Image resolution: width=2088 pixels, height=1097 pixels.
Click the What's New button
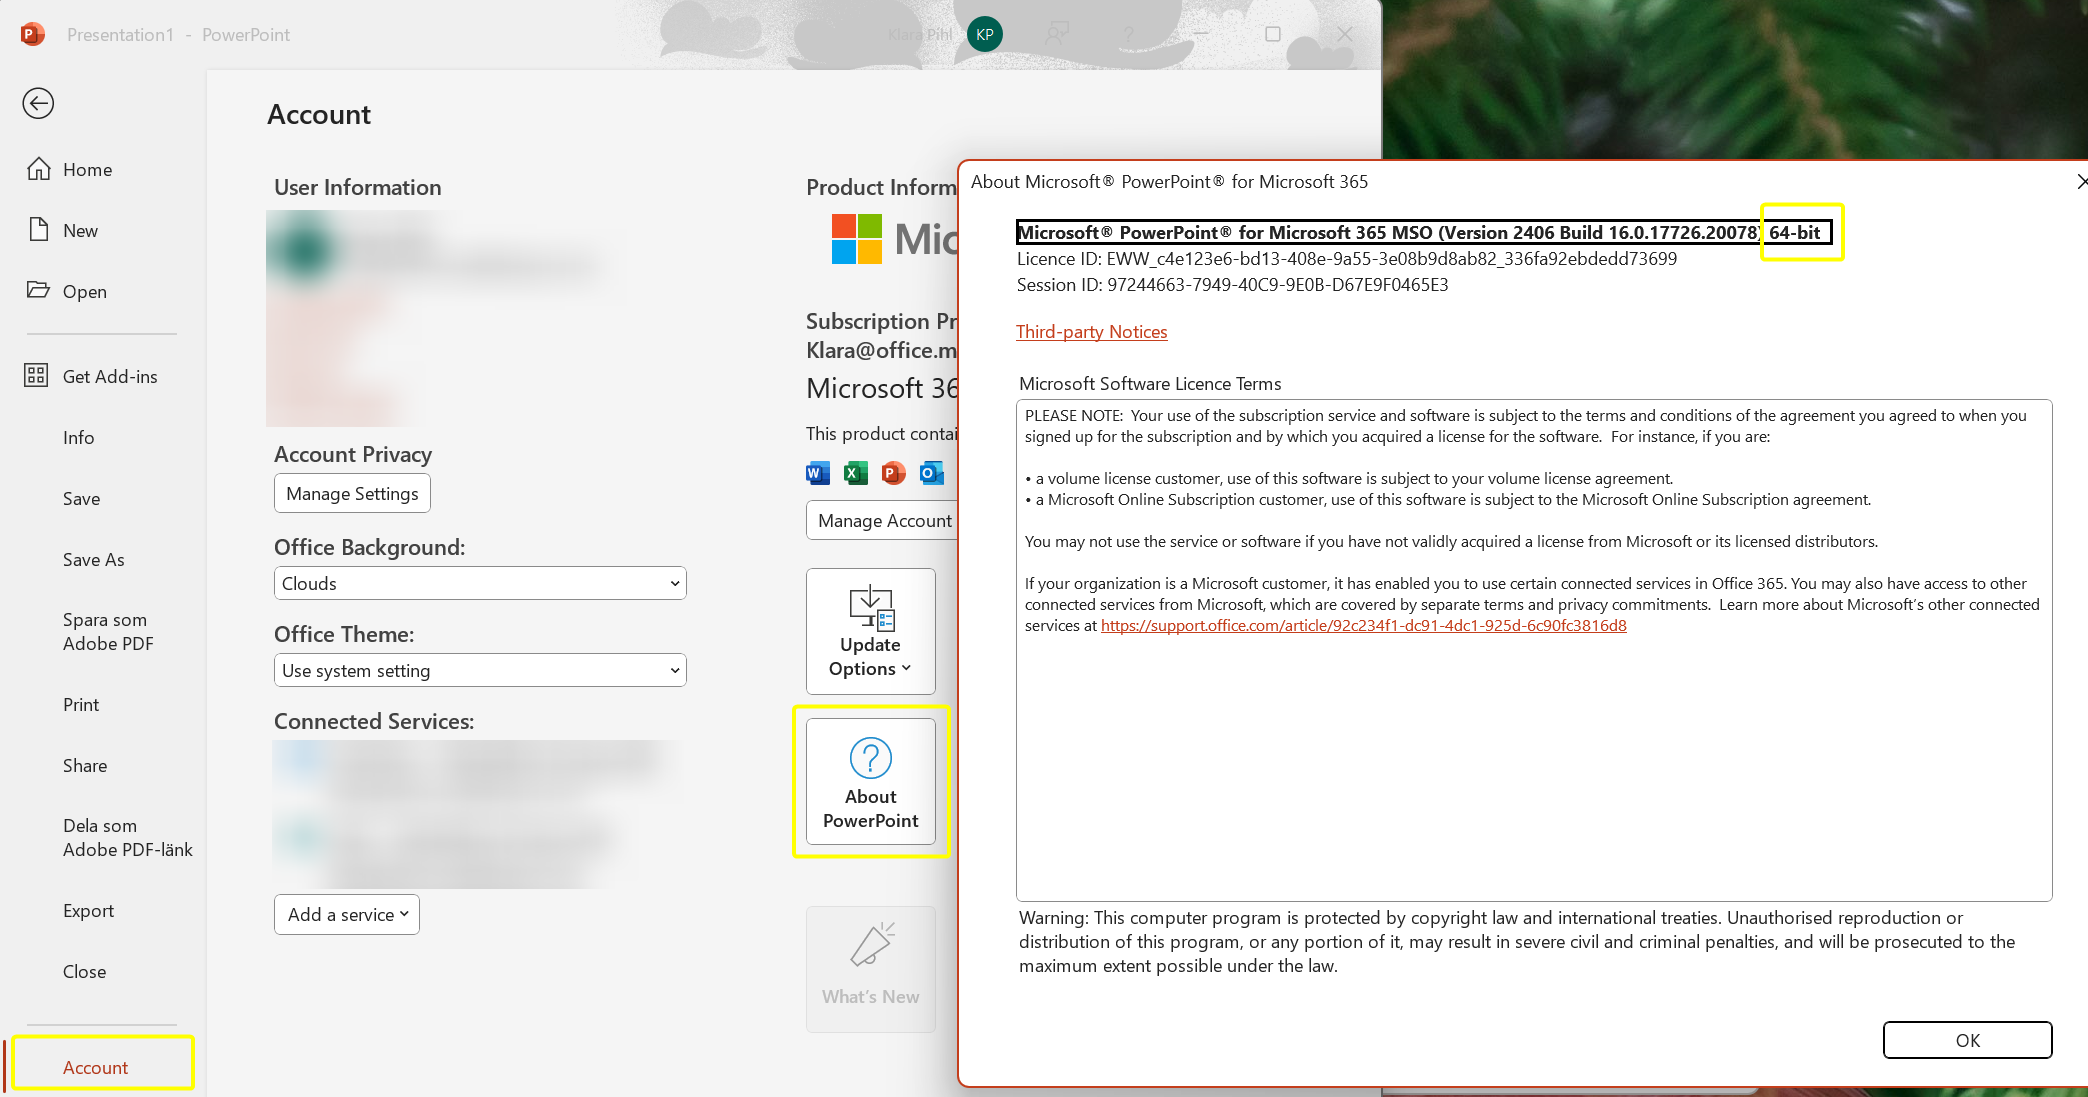pos(870,969)
